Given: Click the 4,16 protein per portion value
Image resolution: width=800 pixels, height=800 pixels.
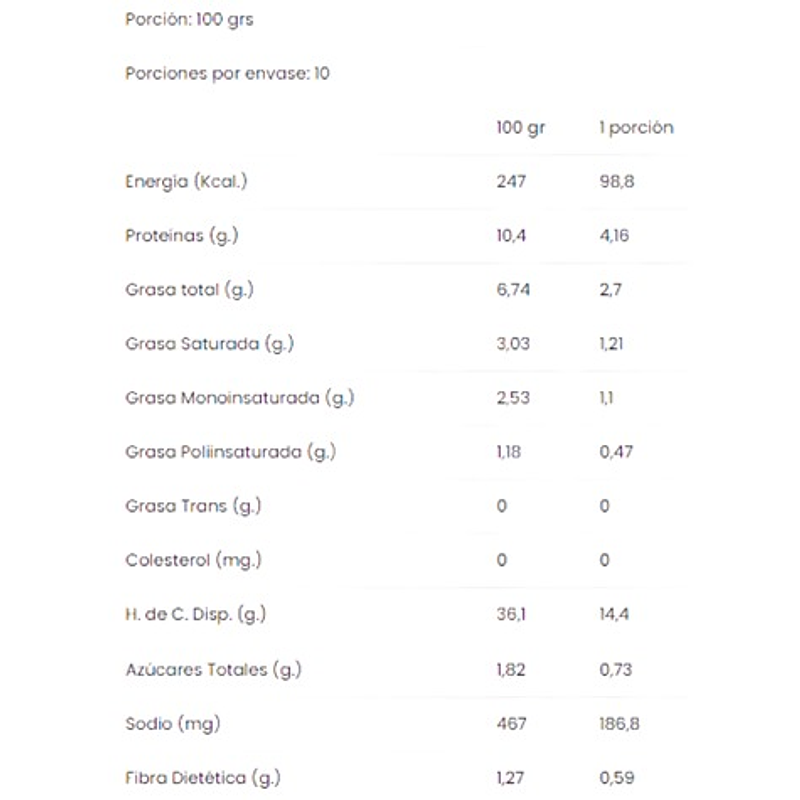Looking at the screenshot, I should click(614, 236).
